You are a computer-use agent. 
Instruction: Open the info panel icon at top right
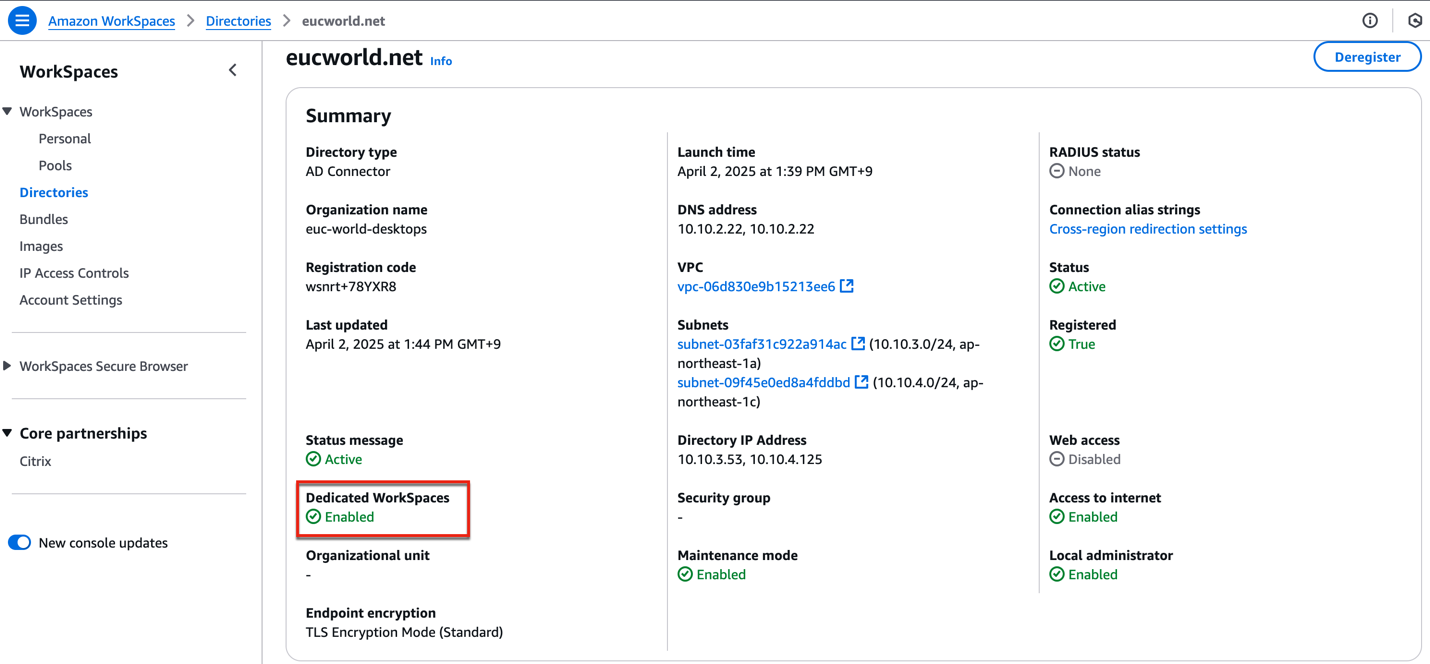[x=1370, y=20]
